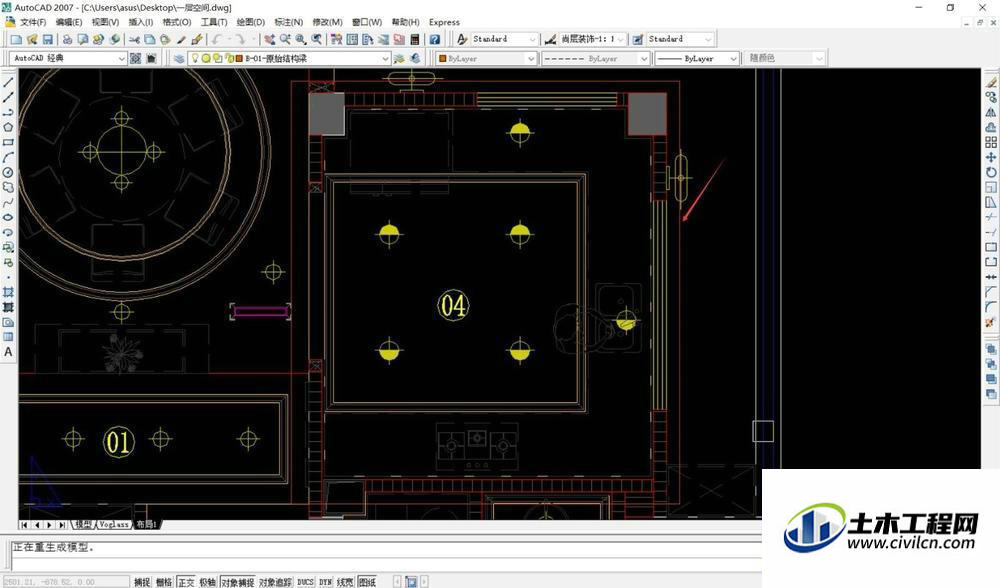This screenshot has height=588, width=1000.
Task: Select the Hatch tool
Action: pyautogui.click(x=8, y=291)
